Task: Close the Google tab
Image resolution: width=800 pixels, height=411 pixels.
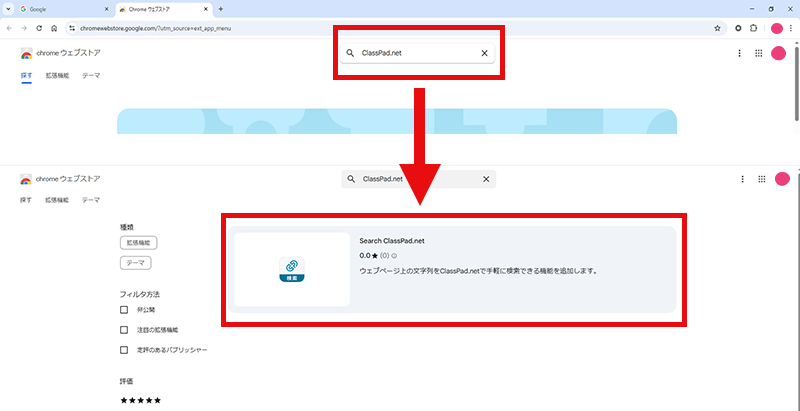Action: tap(106, 9)
